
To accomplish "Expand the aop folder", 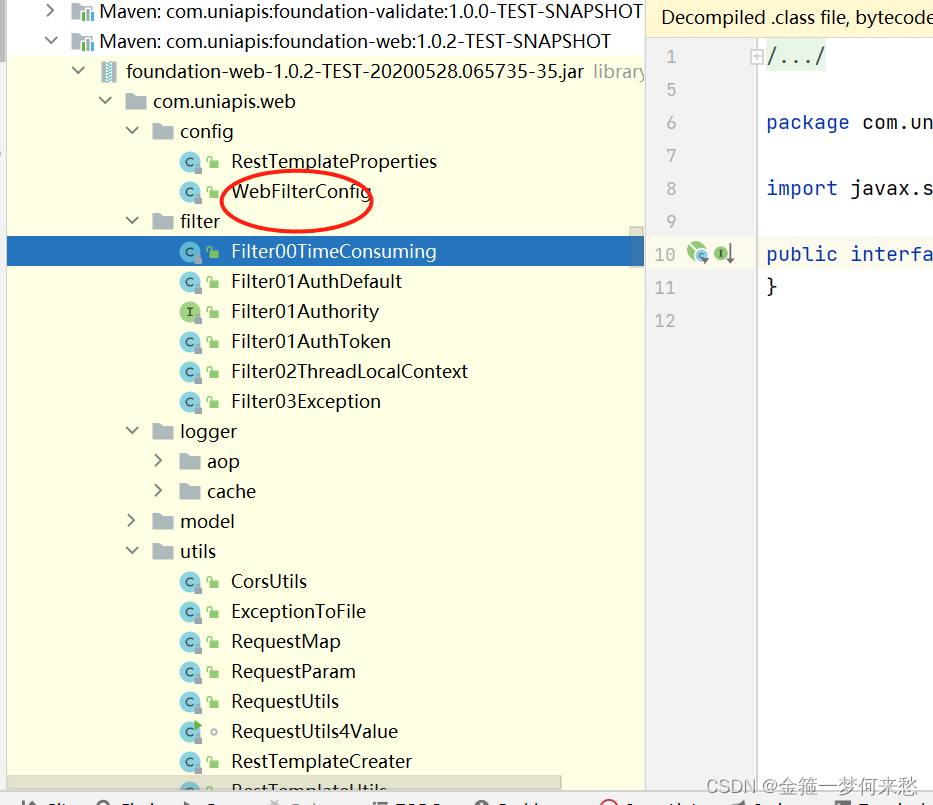I will (158, 461).
